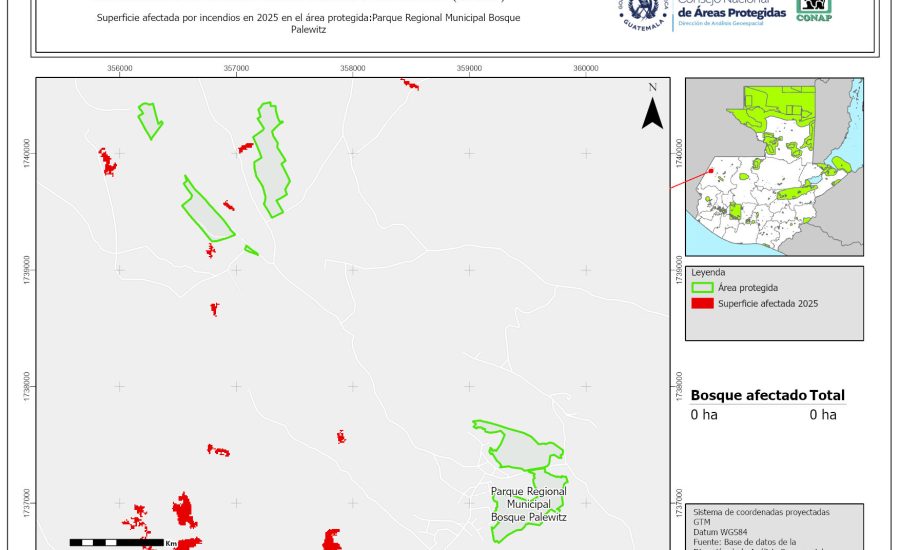Click the Guatemala government seal logo
The image size is (900, 550).
coord(643,14)
